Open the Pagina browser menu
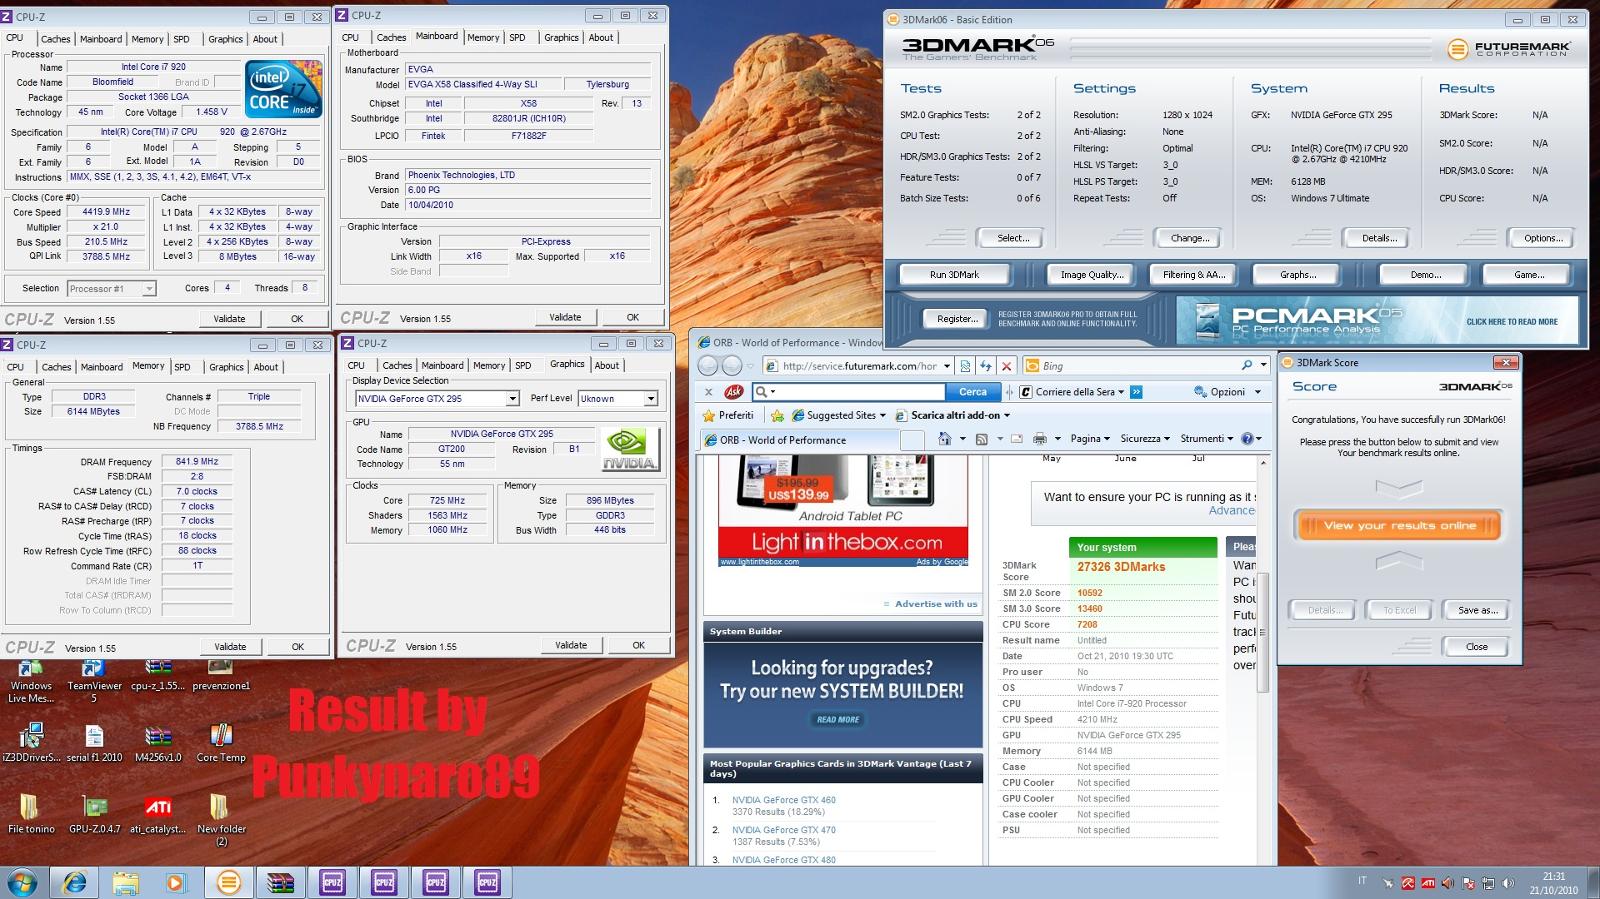The height and width of the screenshot is (899, 1600). click(x=1090, y=439)
